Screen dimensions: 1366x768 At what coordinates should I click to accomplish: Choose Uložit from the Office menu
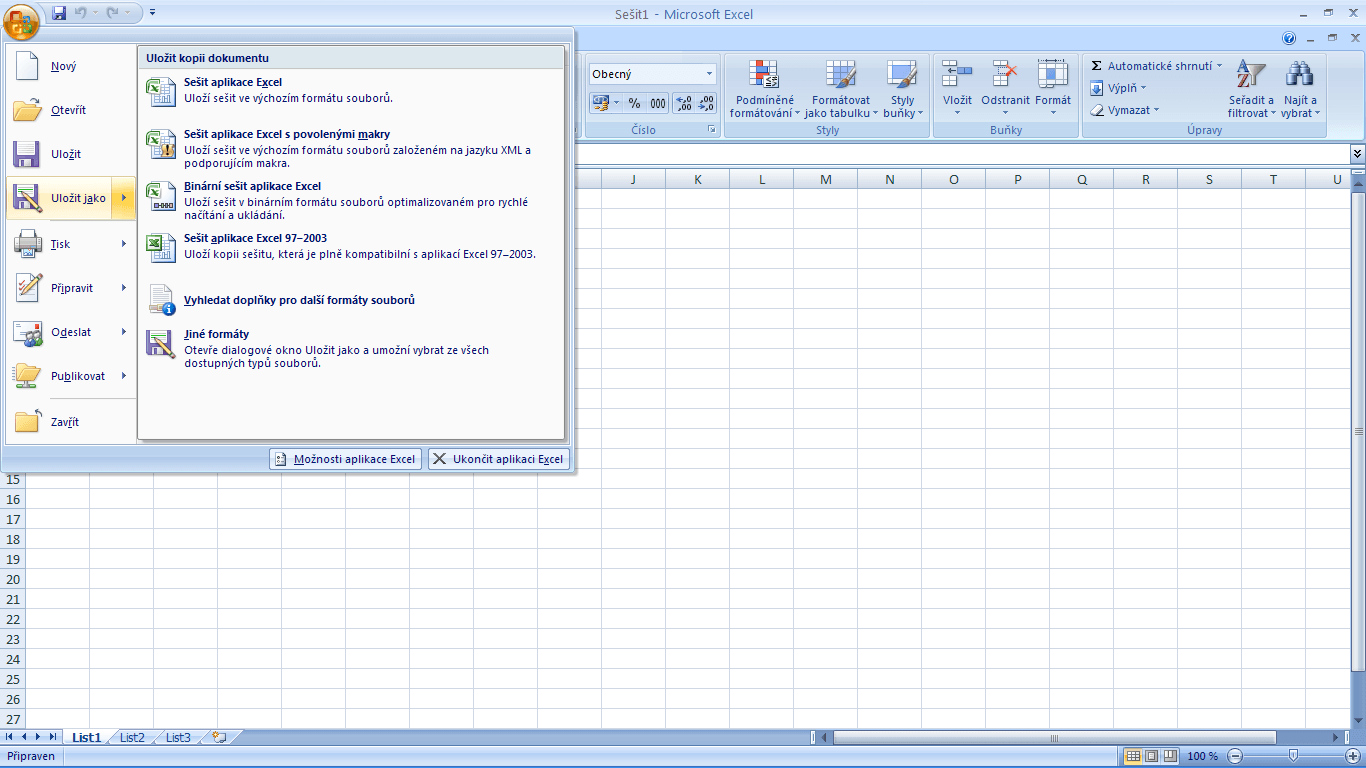click(71, 154)
